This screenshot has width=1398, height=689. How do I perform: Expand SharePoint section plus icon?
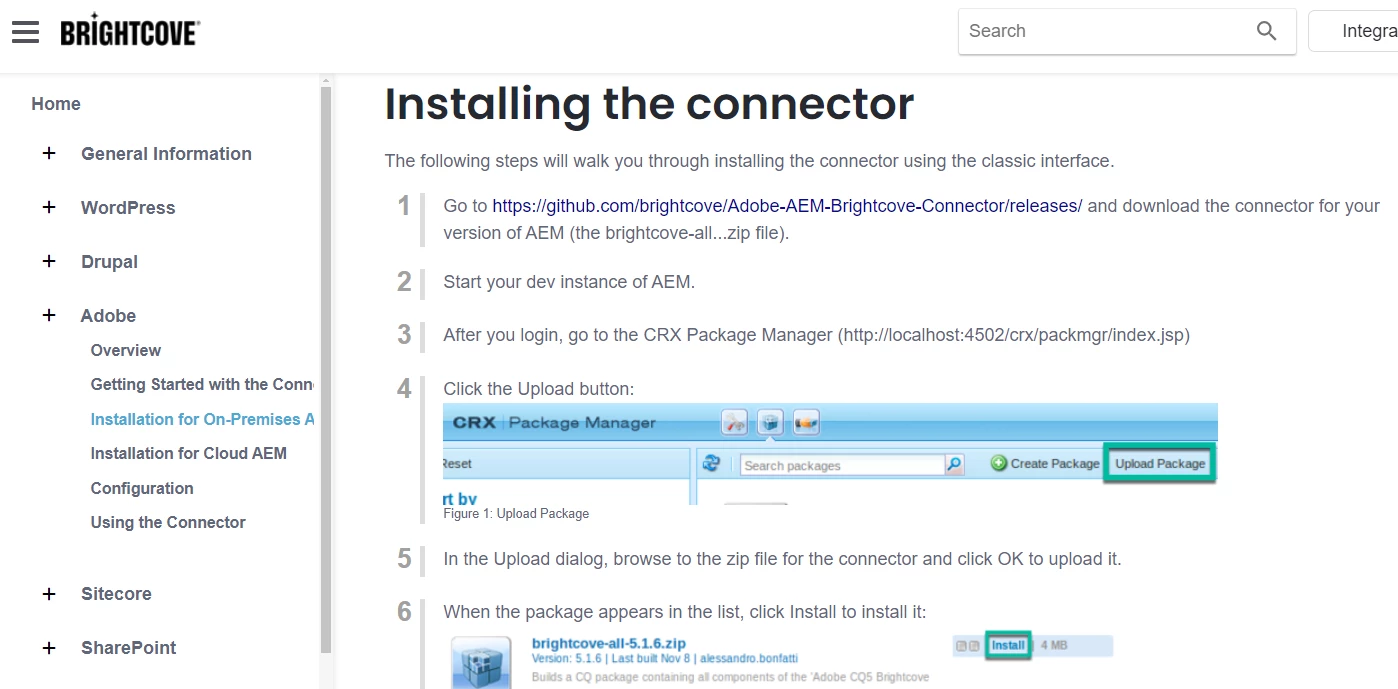pos(49,648)
